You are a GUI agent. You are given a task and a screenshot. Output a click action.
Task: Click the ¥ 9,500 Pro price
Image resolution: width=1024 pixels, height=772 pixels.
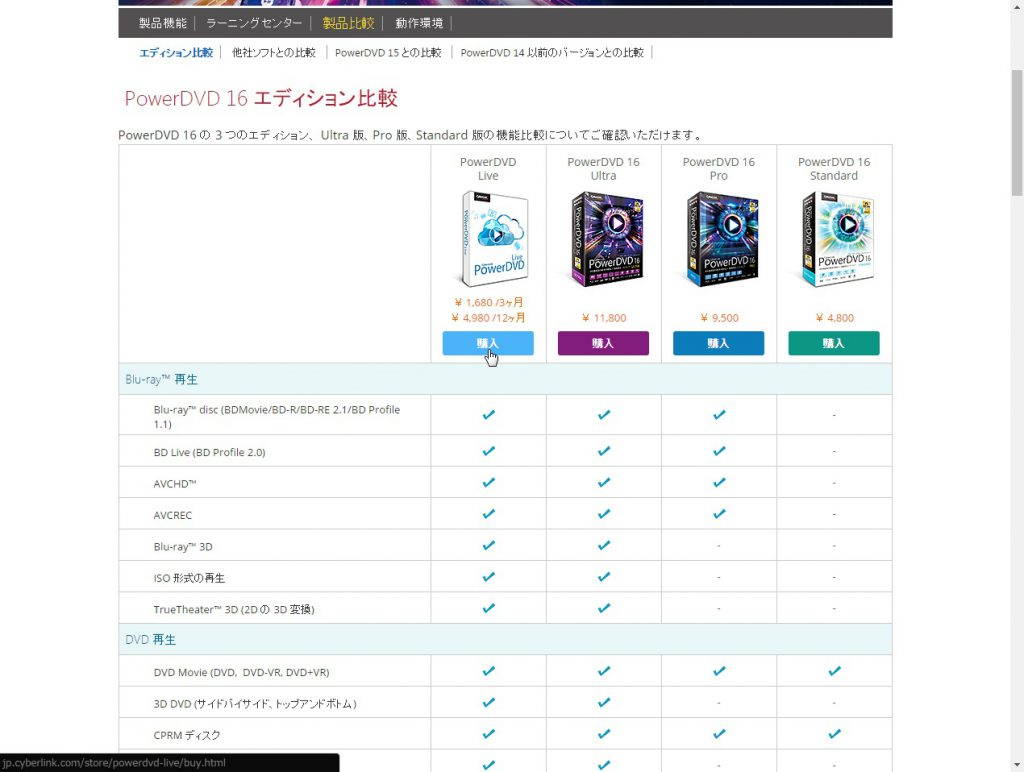click(719, 318)
